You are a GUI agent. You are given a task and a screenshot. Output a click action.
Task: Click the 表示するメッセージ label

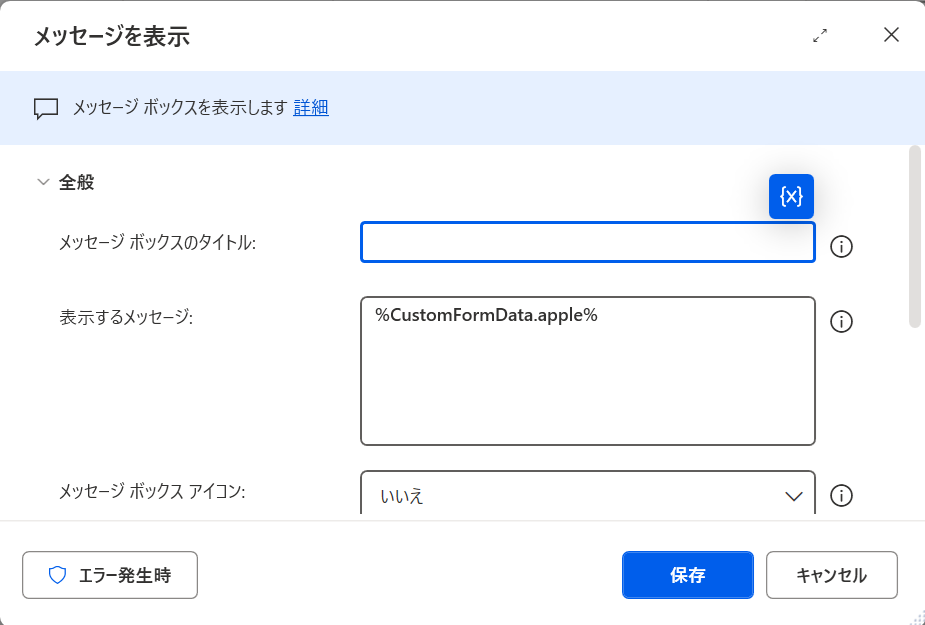tap(126, 317)
